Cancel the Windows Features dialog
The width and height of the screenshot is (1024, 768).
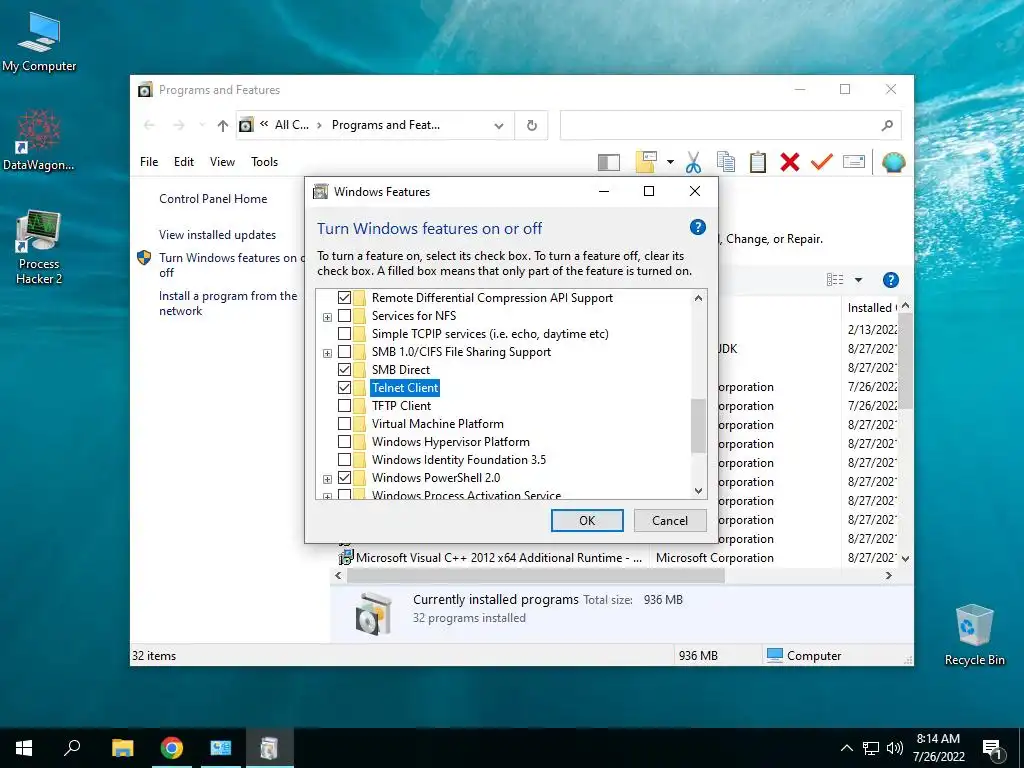click(670, 520)
